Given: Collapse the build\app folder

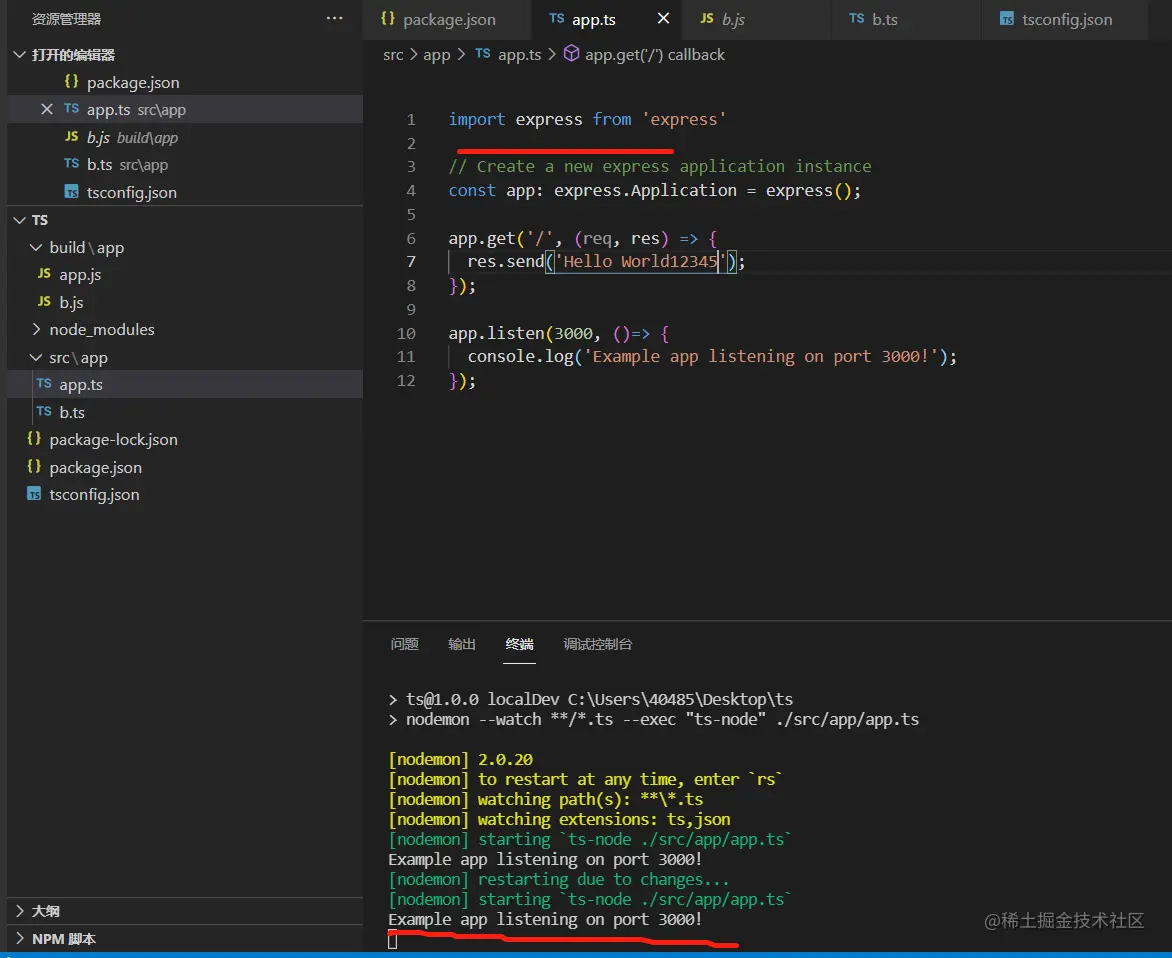Looking at the screenshot, I should coord(35,247).
